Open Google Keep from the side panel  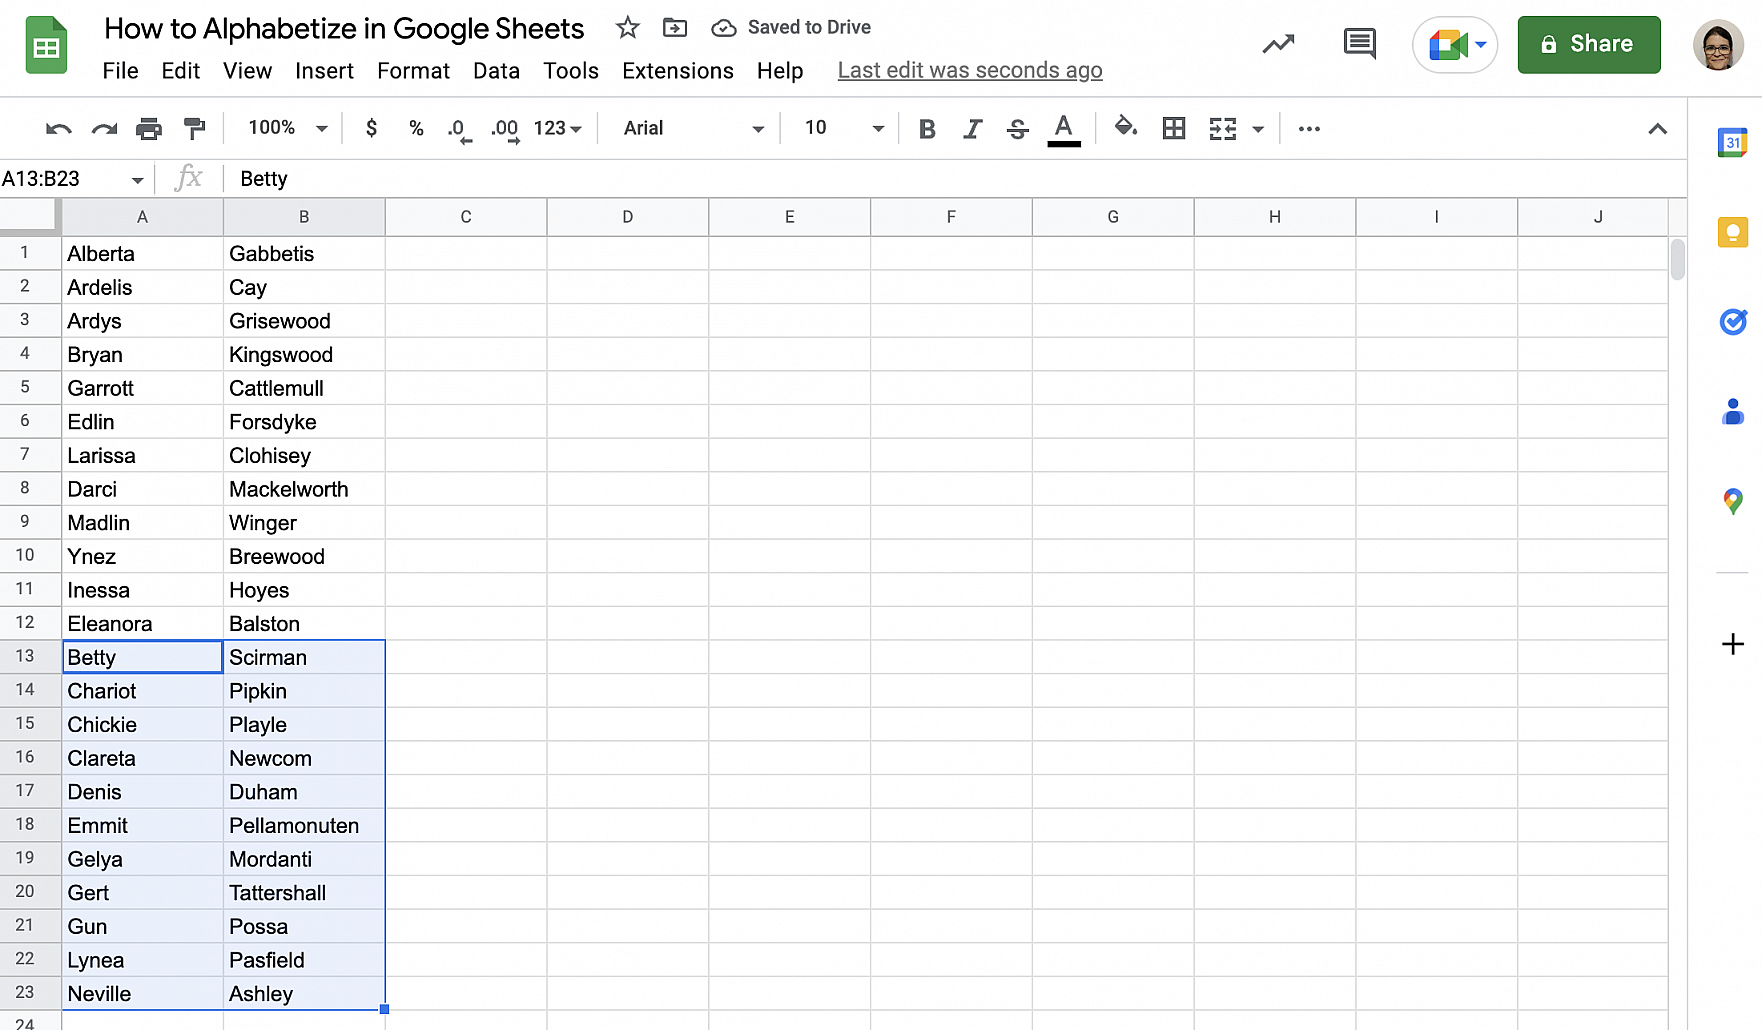1733,232
